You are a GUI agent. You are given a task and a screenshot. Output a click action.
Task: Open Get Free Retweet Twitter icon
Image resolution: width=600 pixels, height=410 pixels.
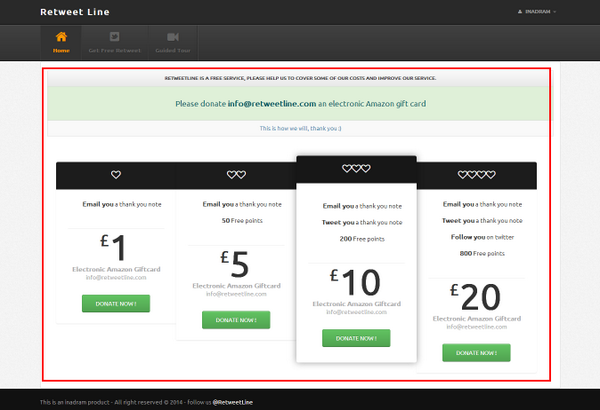tap(114, 37)
